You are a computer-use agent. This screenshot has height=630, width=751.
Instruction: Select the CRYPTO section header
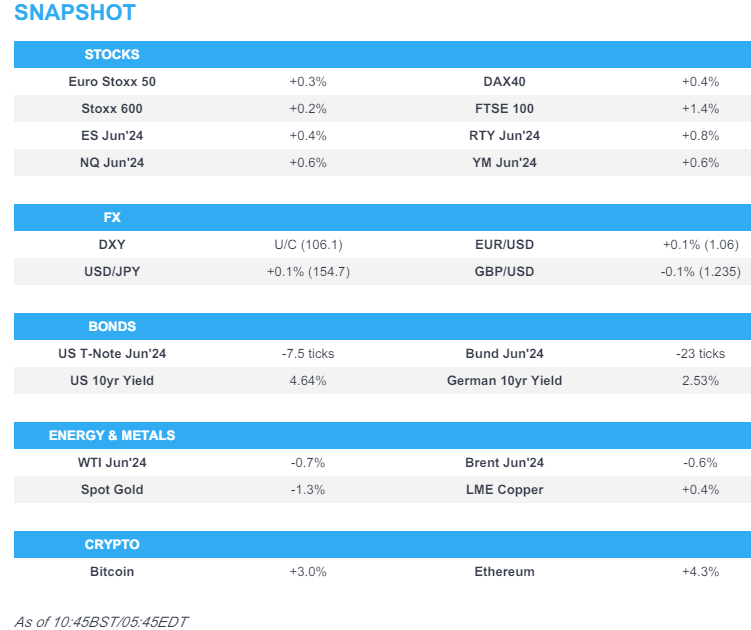[112, 544]
